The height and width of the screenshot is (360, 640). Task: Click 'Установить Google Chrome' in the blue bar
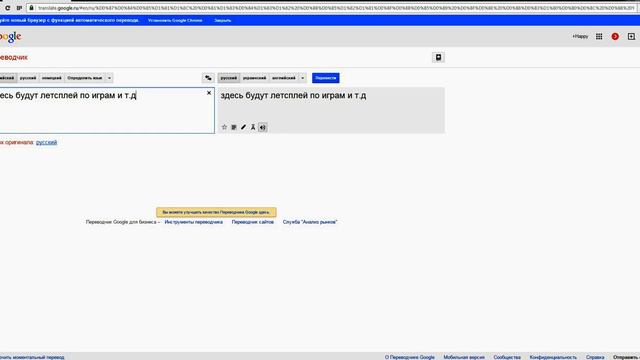(x=175, y=20)
